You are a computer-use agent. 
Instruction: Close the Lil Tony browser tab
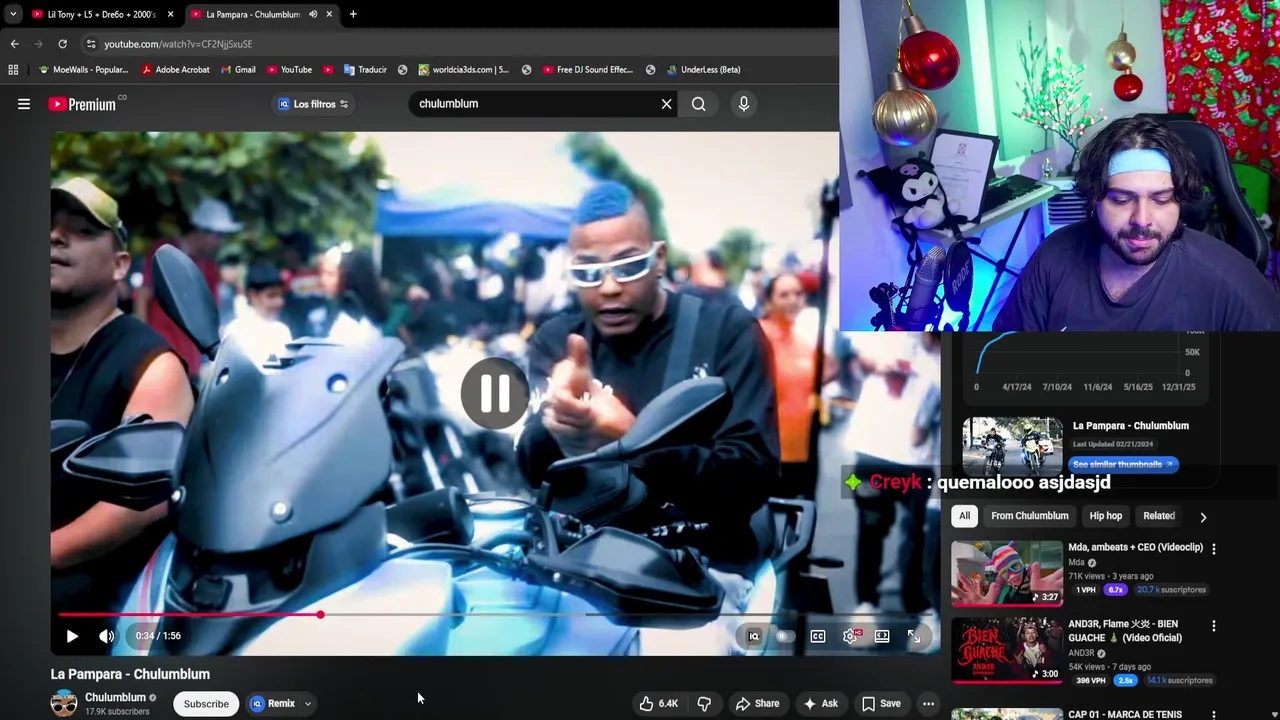pos(170,14)
